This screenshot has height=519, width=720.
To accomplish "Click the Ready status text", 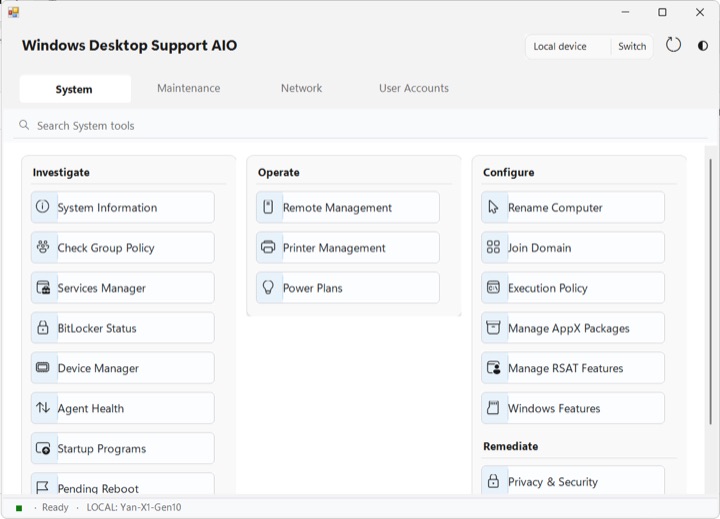I will click(x=55, y=508).
